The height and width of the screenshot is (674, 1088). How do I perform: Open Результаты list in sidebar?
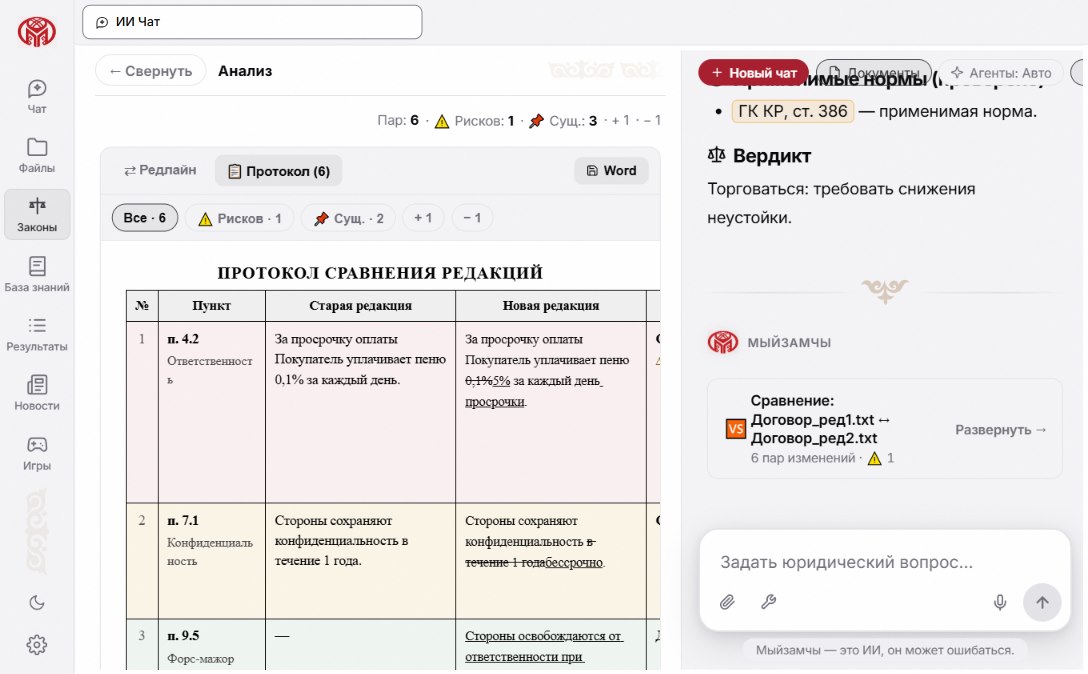tap(37, 334)
